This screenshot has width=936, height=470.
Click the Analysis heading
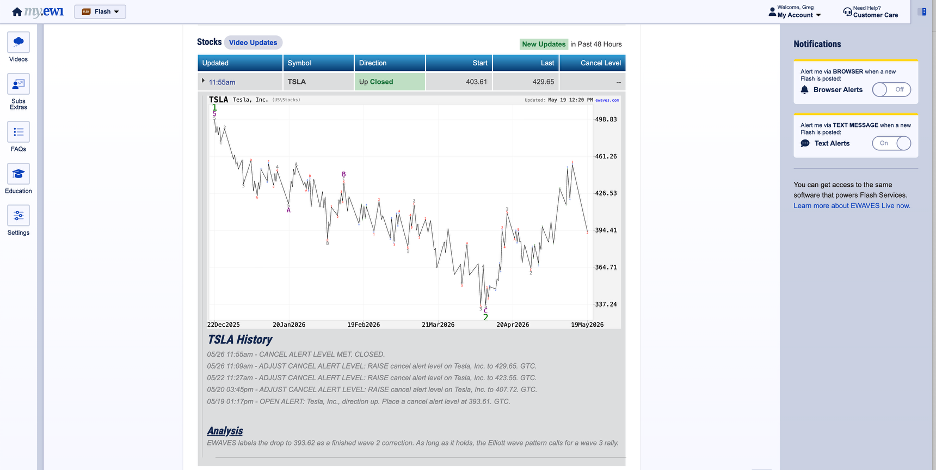click(x=225, y=431)
